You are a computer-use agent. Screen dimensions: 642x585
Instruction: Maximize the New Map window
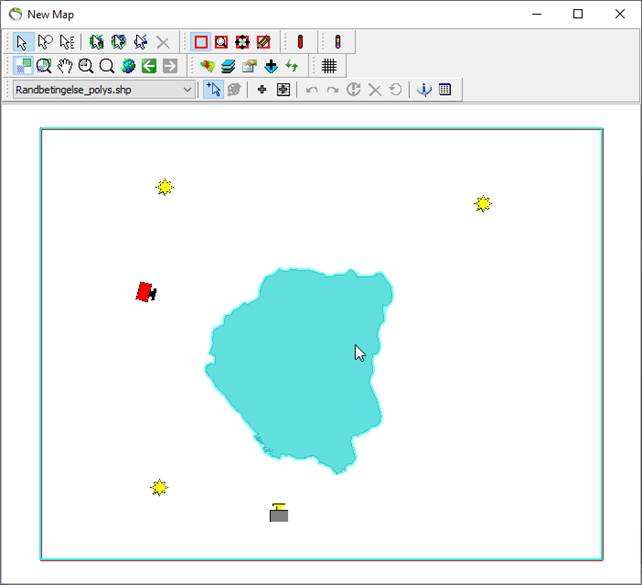(578, 14)
